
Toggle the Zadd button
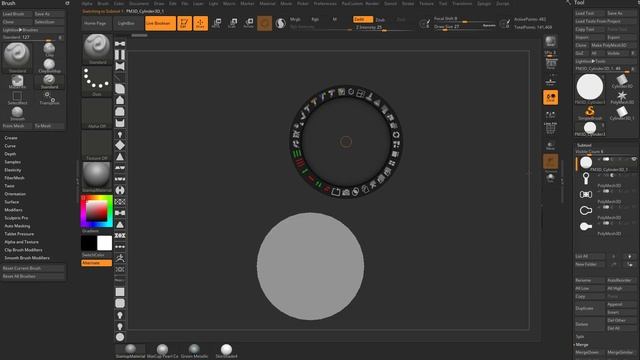[x=363, y=19]
